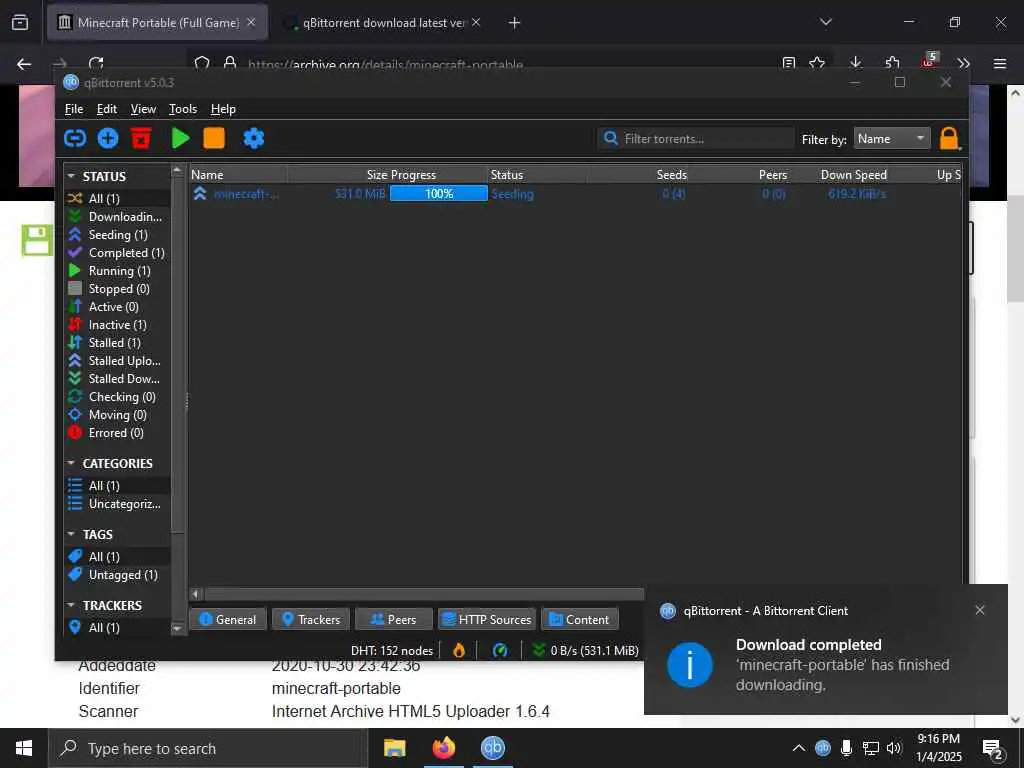Image resolution: width=1024 pixels, height=768 pixels.
Task: Open the File menu
Action: (74, 109)
